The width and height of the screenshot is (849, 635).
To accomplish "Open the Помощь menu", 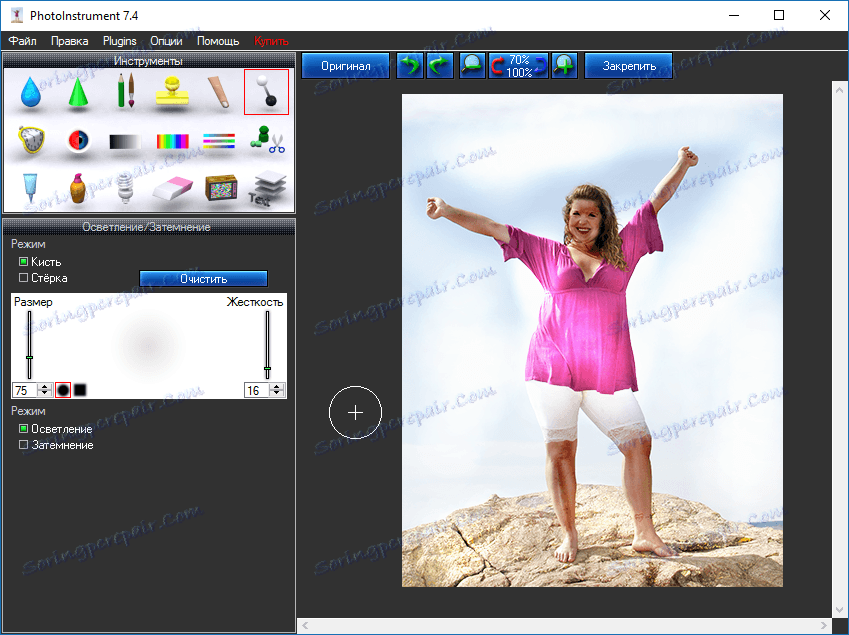I will [218, 41].
